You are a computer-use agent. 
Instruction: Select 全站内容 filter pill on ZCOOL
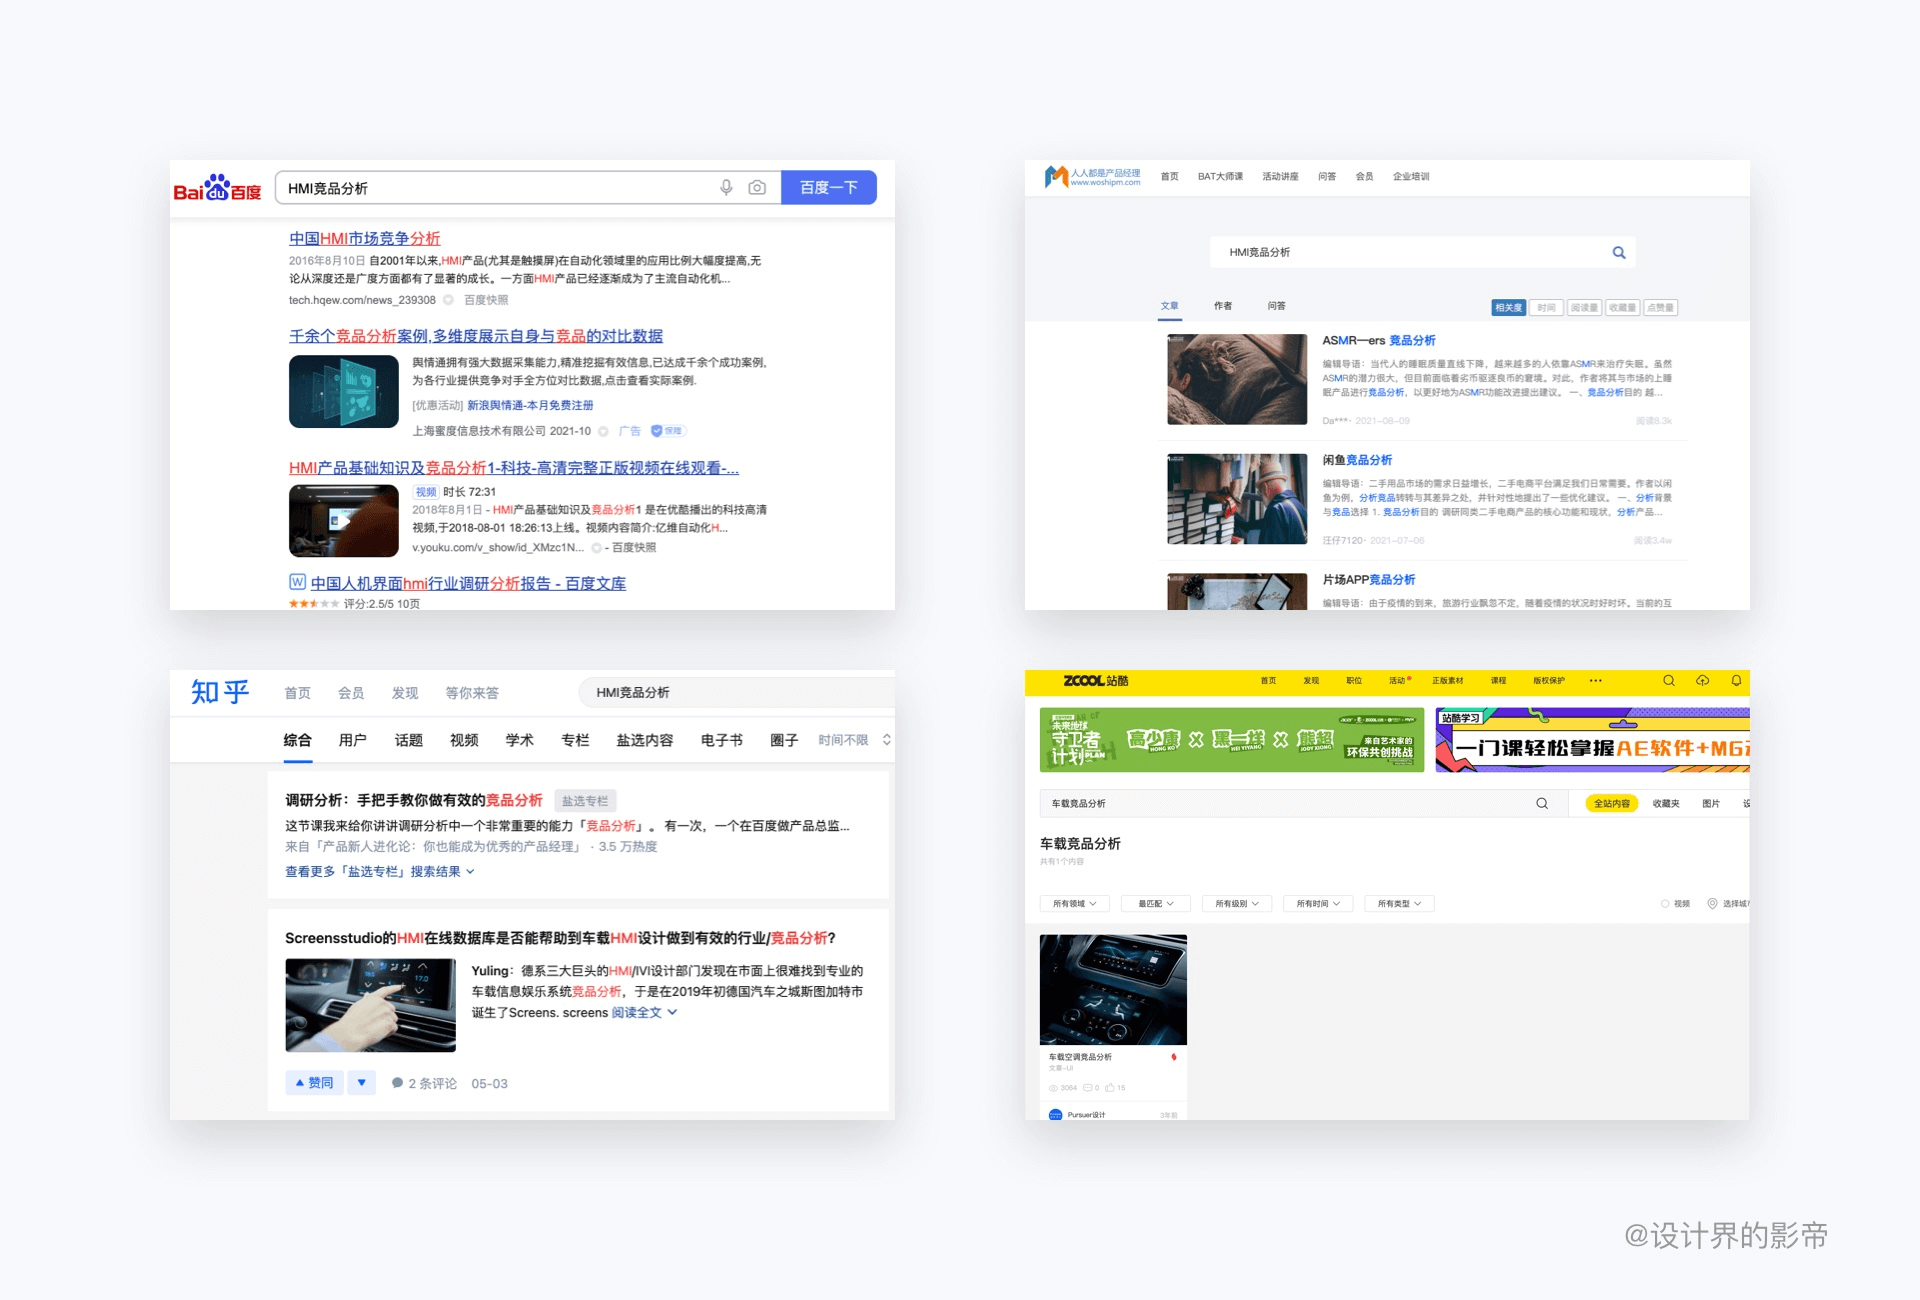coord(1612,804)
